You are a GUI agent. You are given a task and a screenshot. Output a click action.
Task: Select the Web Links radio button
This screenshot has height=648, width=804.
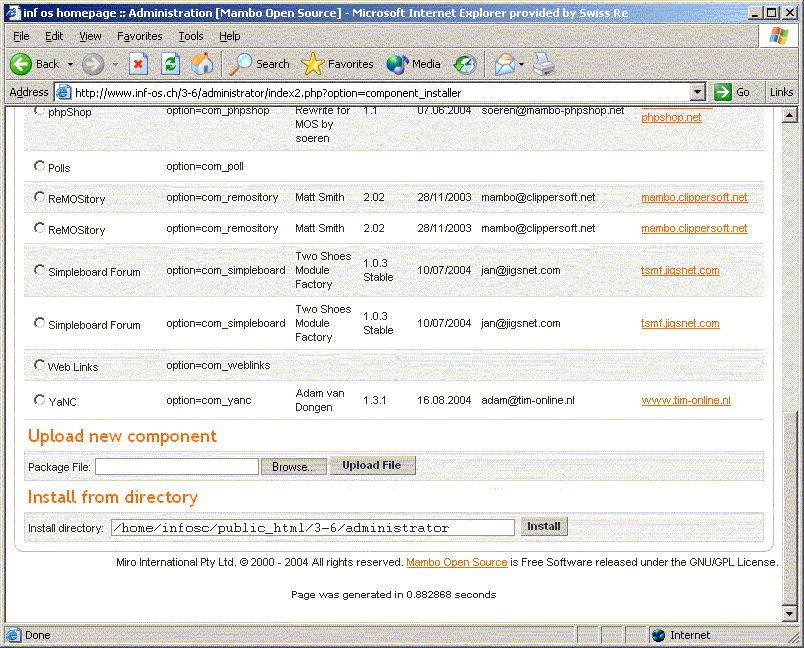coord(40,366)
